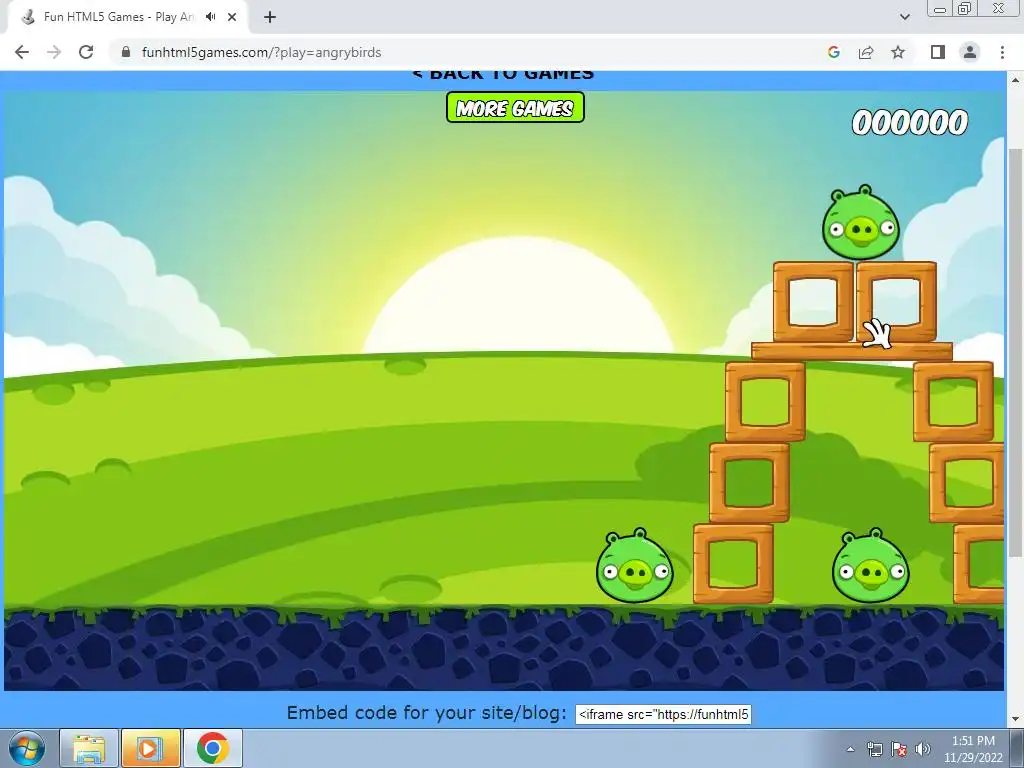Screen dimensions: 1024x768
Task: Show hidden system tray icons arrow
Action: [x=850, y=749]
